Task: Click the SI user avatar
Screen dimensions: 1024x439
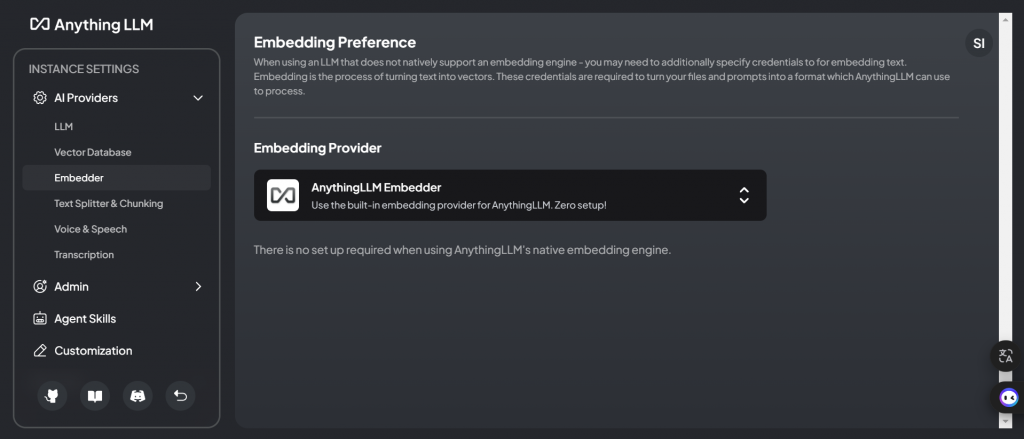Action: click(978, 43)
